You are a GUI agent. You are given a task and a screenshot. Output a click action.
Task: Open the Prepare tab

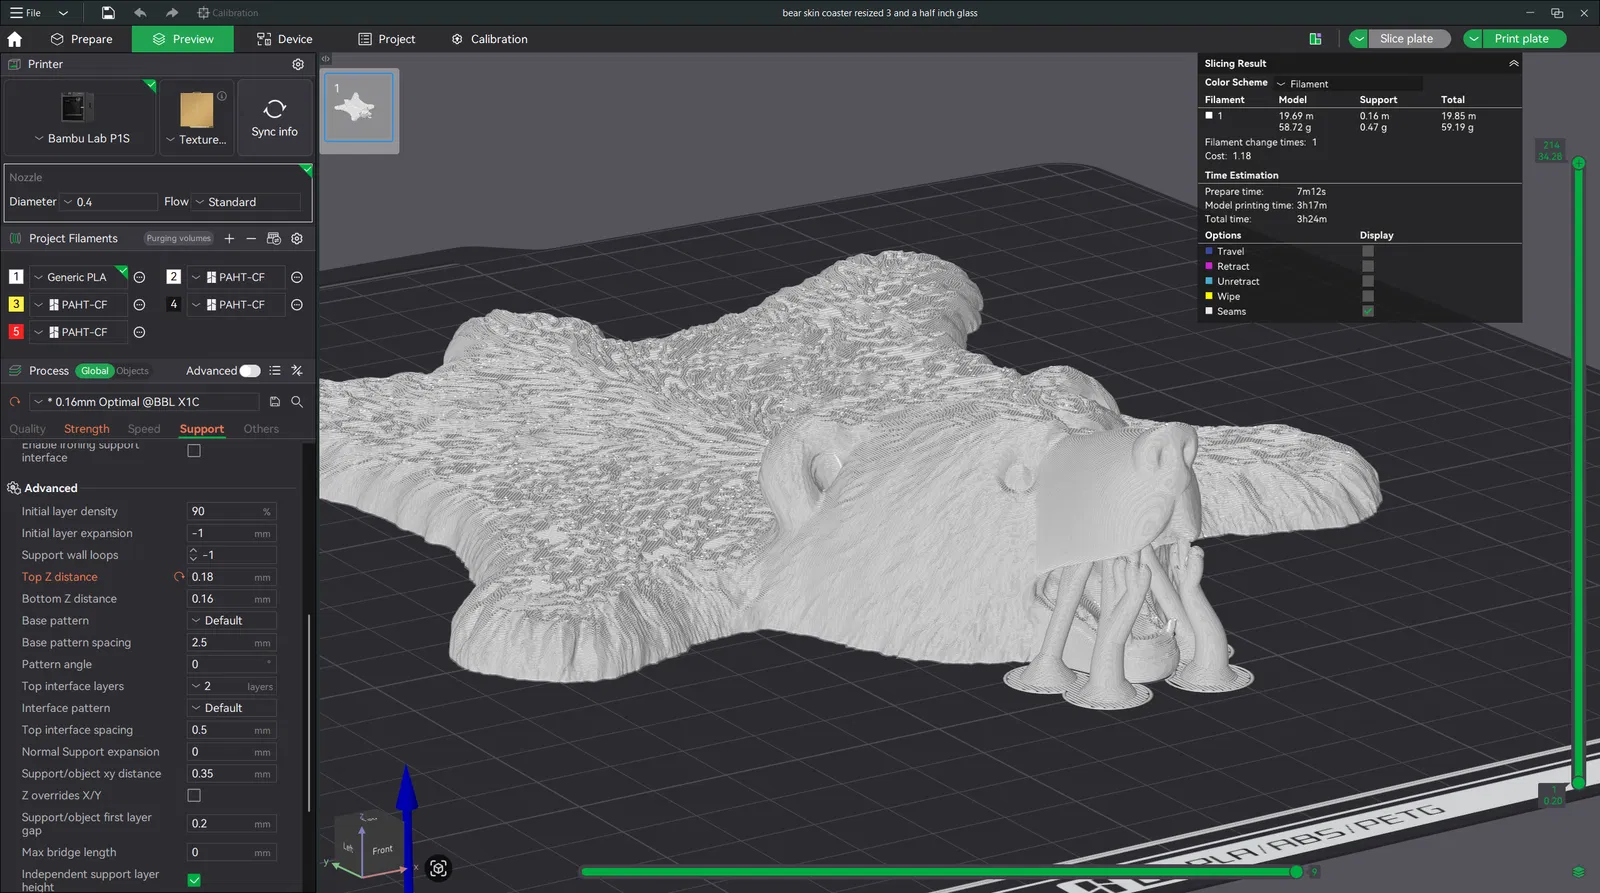(x=82, y=39)
